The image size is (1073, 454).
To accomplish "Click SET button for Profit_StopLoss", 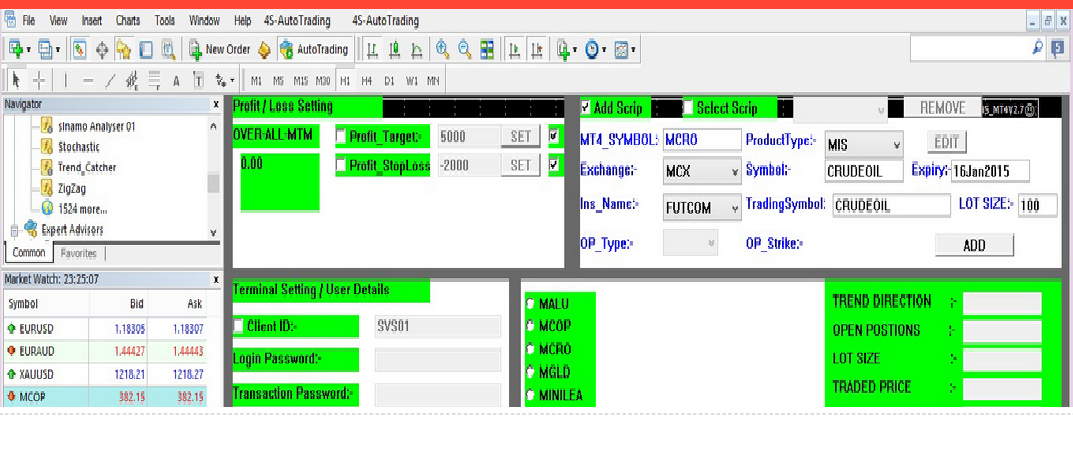I will click(x=521, y=165).
